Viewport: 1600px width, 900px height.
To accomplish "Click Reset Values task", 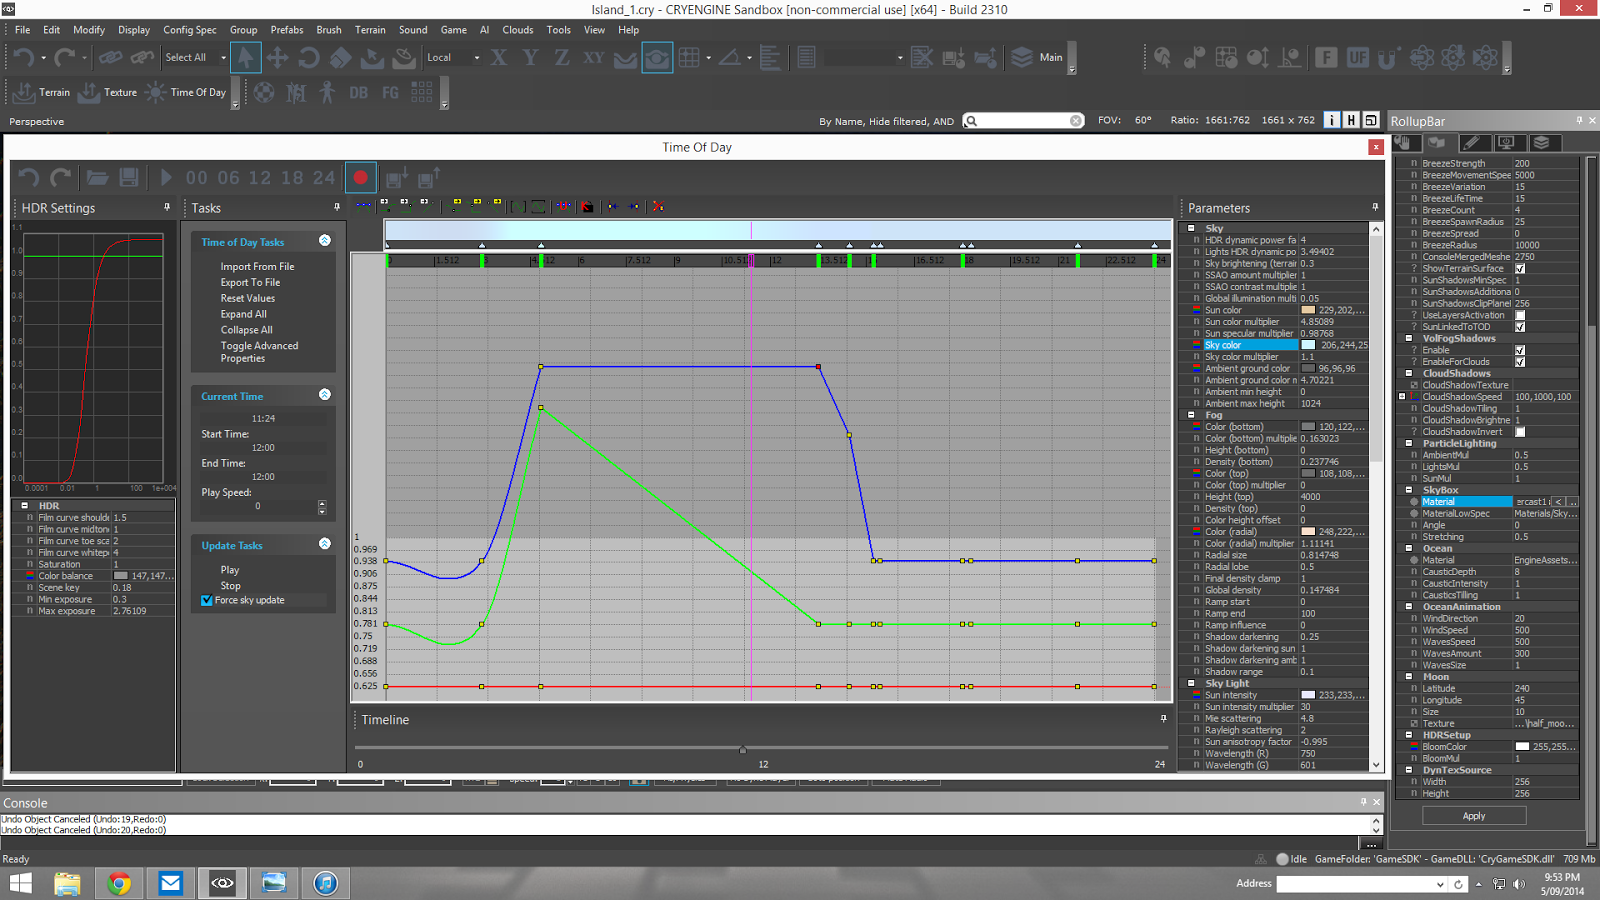I will (247, 298).
